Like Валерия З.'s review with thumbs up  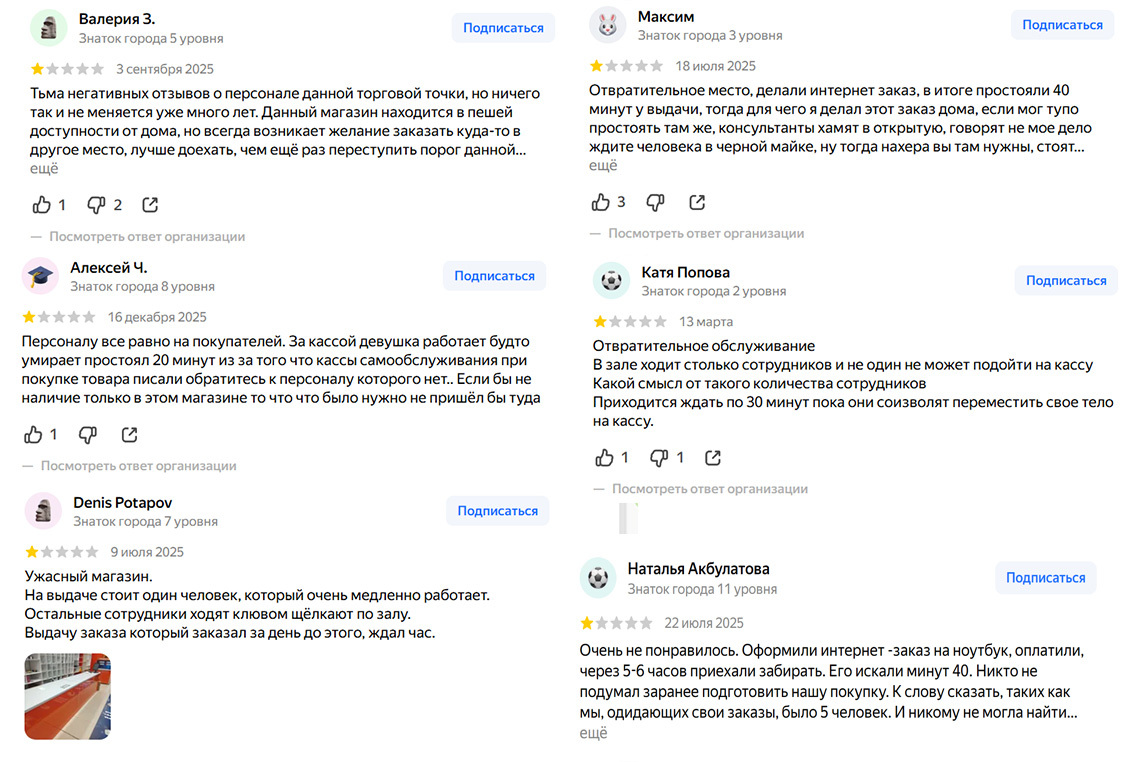click(x=42, y=205)
